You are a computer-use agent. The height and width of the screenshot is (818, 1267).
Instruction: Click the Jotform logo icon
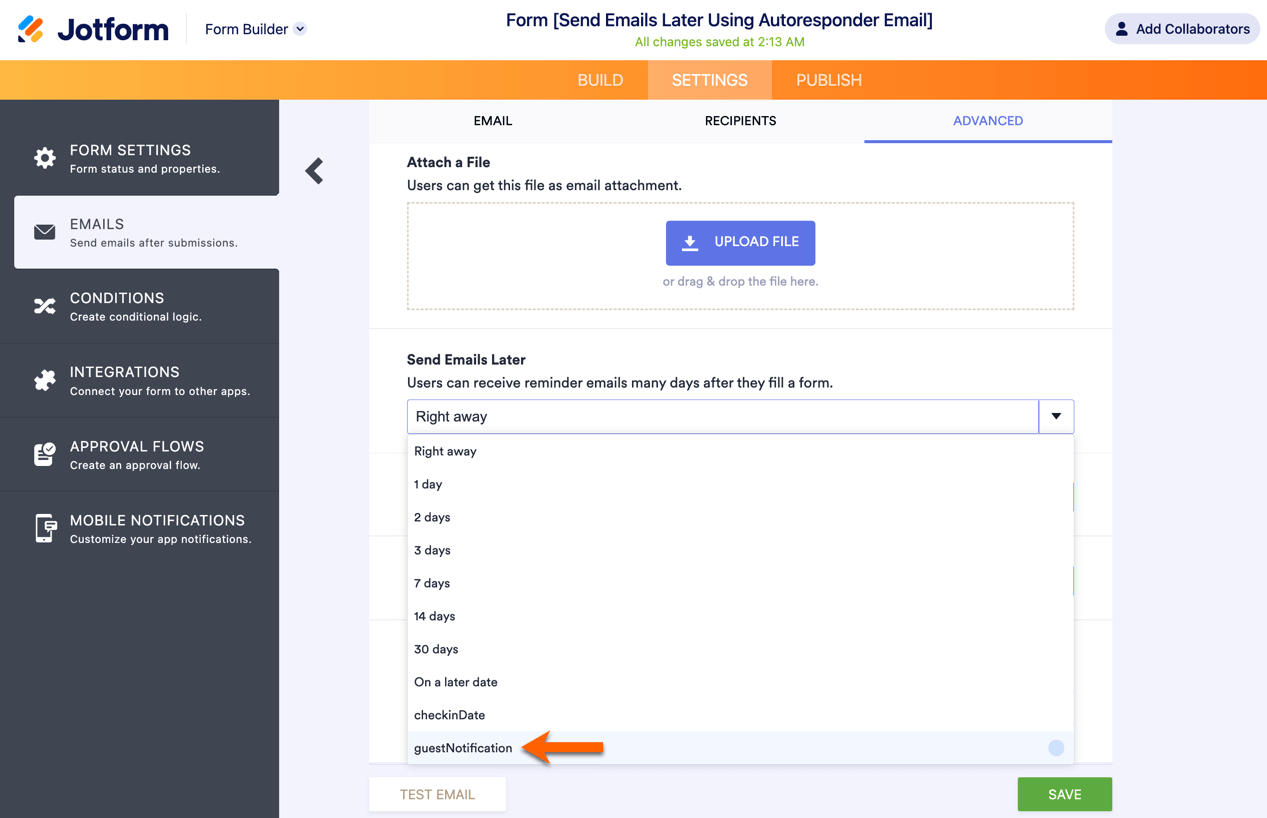(x=31, y=29)
